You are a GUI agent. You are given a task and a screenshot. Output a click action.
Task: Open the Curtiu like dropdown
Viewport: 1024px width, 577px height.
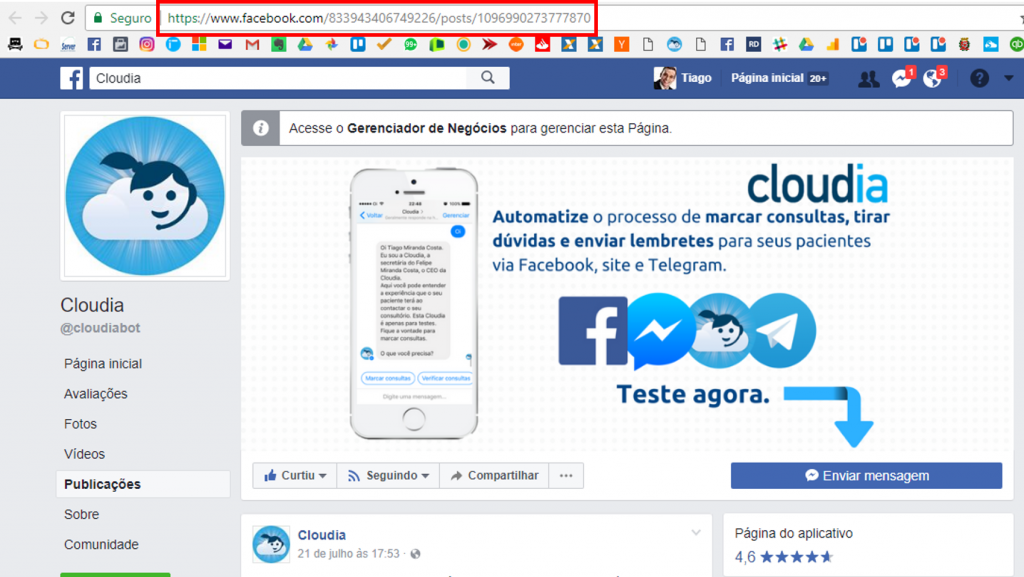coord(295,475)
